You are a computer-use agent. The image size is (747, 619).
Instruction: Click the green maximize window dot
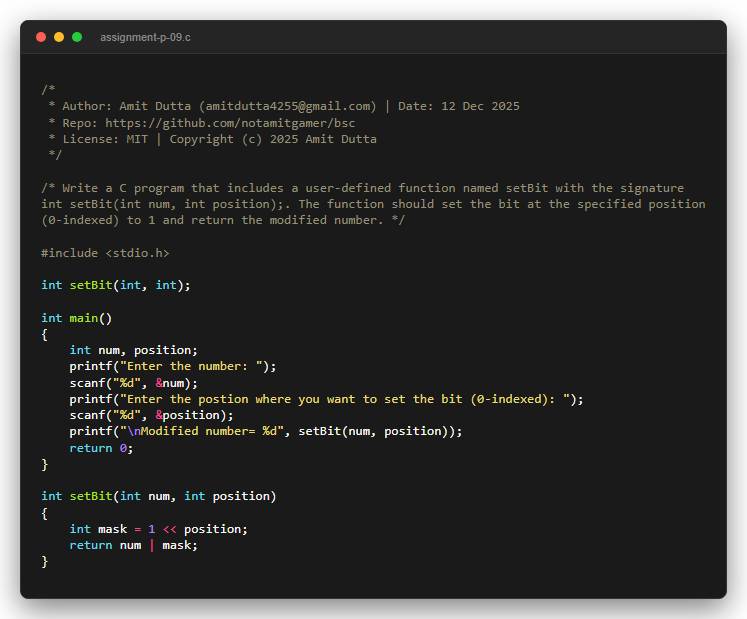pyautogui.click(x=77, y=37)
